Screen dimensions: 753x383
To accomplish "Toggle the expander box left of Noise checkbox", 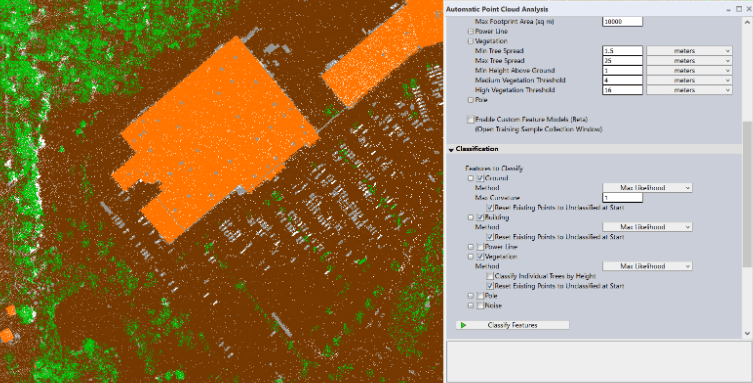I will point(471,305).
